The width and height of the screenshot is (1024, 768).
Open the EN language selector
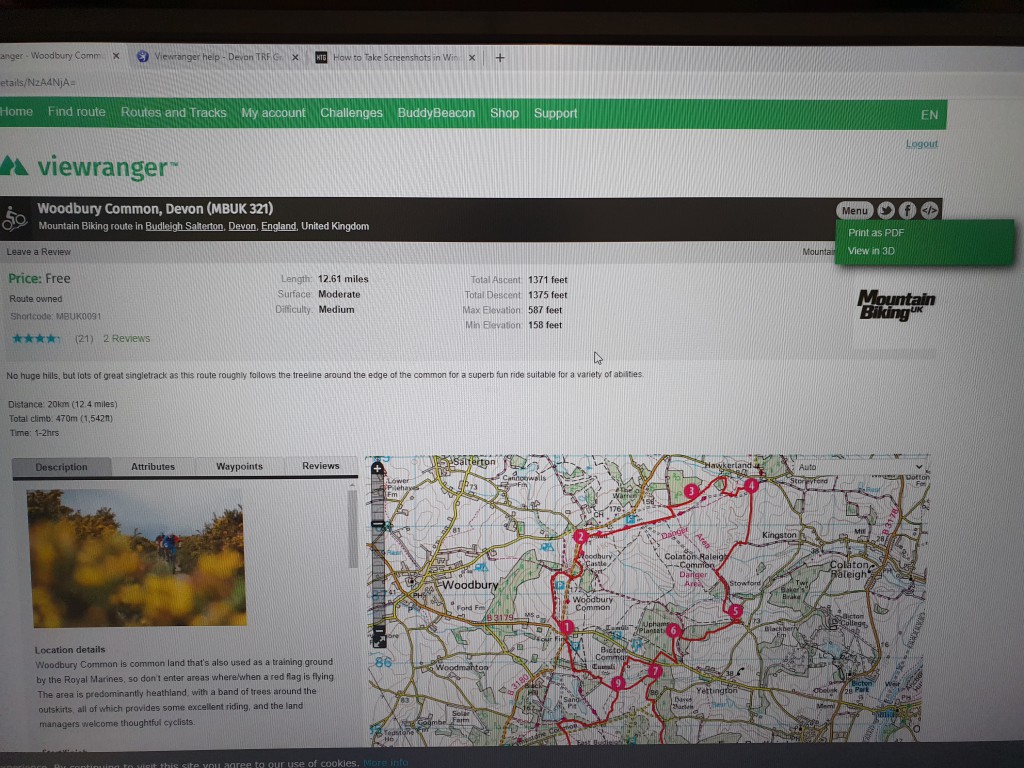(x=929, y=115)
